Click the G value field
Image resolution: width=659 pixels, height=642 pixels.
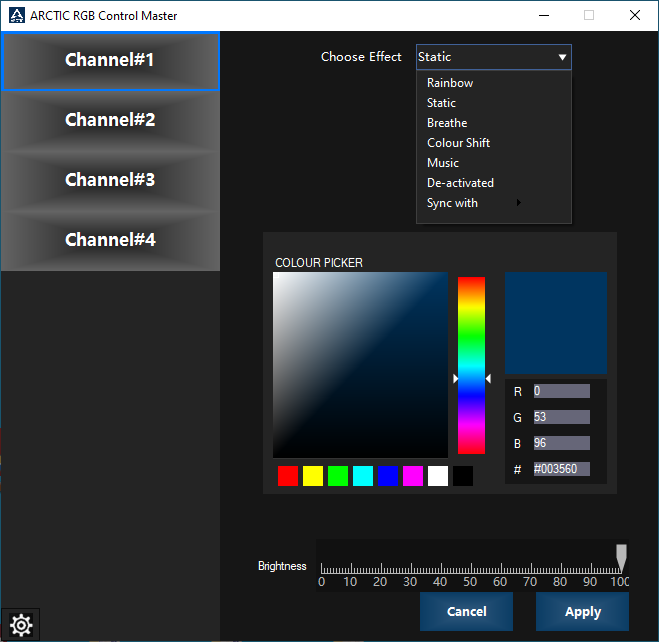pos(561,417)
